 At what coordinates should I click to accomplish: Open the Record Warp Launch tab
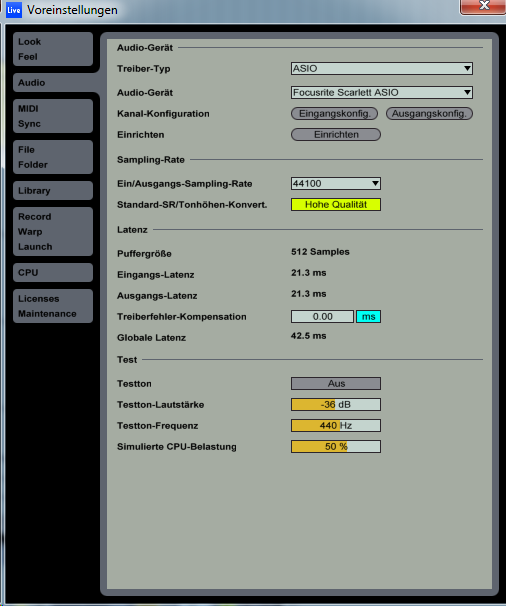point(53,232)
